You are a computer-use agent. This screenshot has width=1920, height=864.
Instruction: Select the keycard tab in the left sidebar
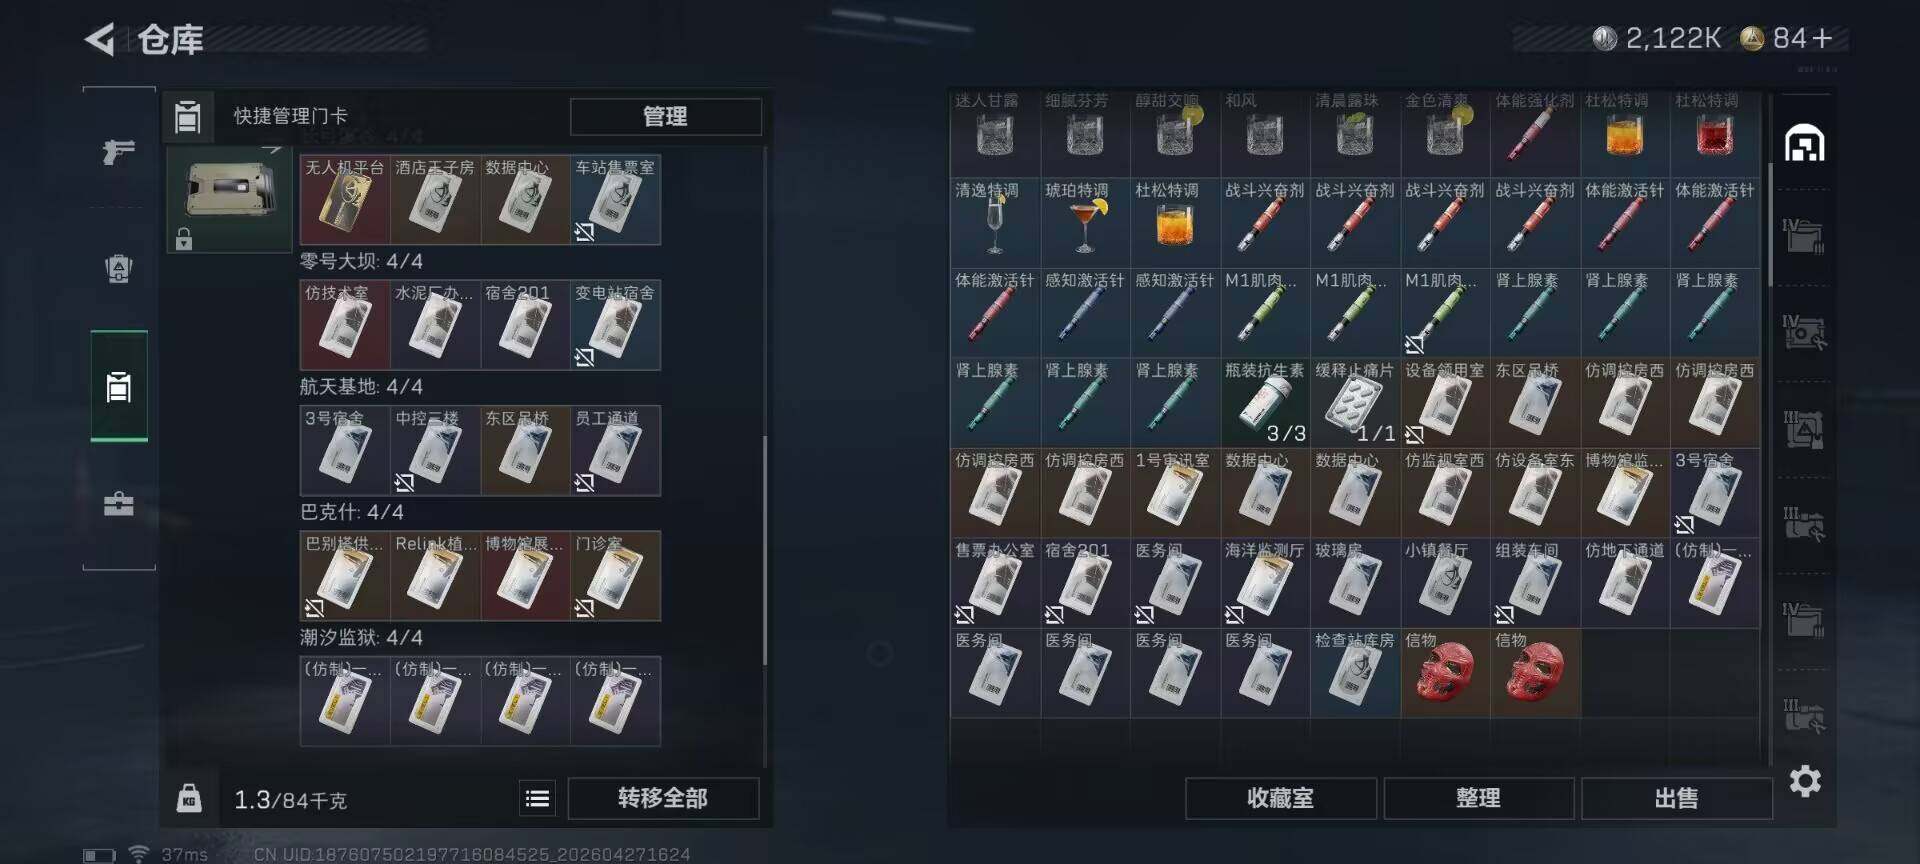coord(119,387)
